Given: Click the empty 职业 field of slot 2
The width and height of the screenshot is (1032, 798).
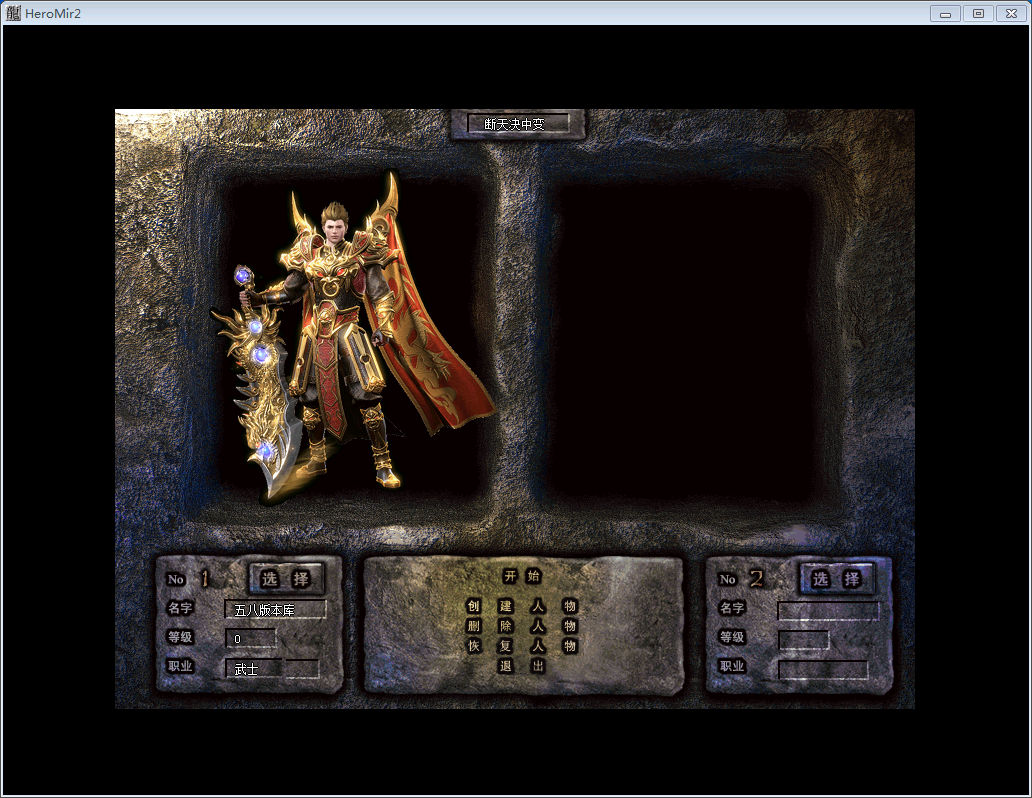Looking at the screenshot, I should [823, 670].
